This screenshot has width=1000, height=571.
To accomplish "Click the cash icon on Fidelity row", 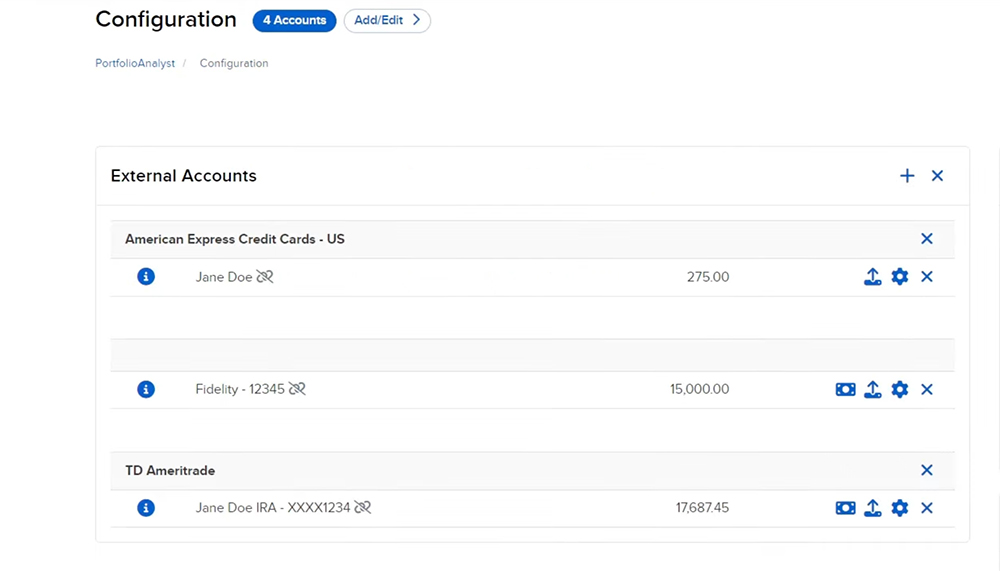I will pyautogui.click(x=846, y=389).
